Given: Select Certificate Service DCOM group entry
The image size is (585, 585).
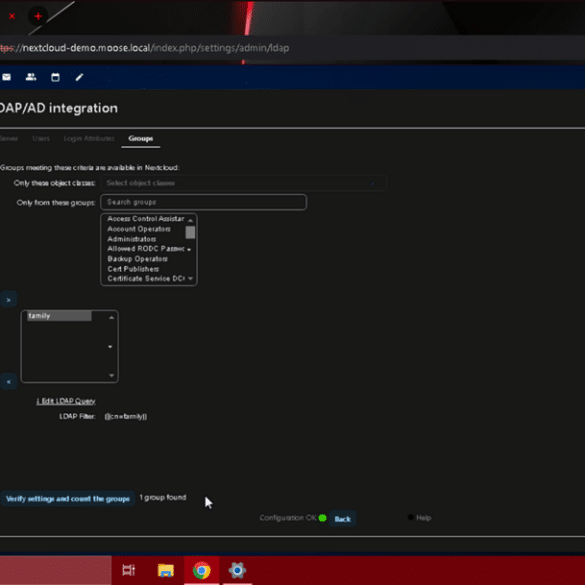Looking at the screenshot, I should click(x=146, y=279).
